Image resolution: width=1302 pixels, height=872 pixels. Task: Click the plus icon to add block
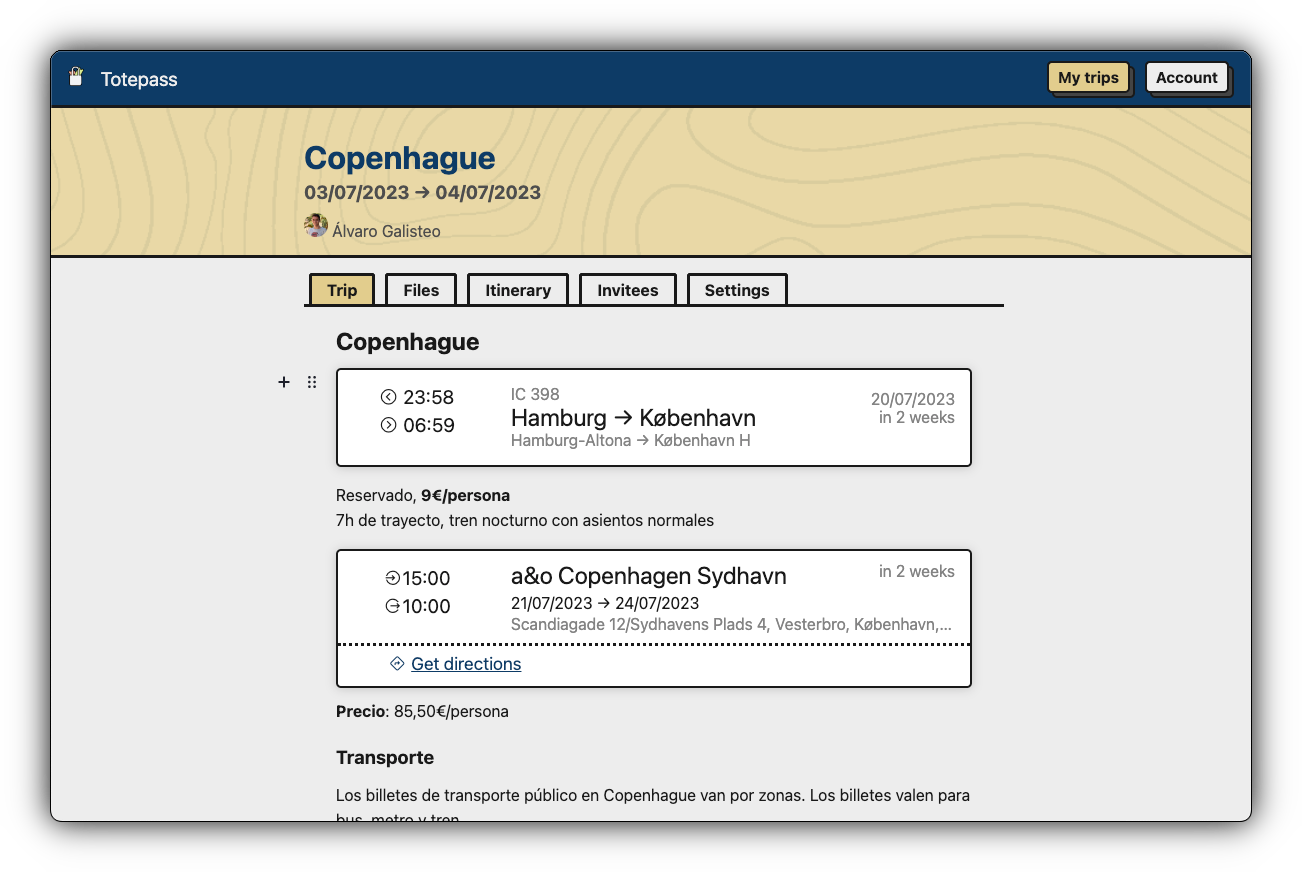[284, 382]
